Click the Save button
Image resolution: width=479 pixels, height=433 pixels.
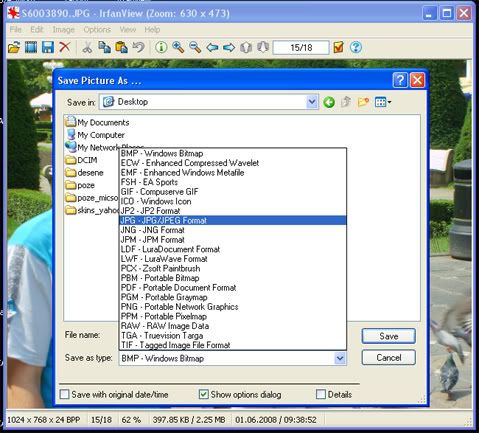point(389,336)
